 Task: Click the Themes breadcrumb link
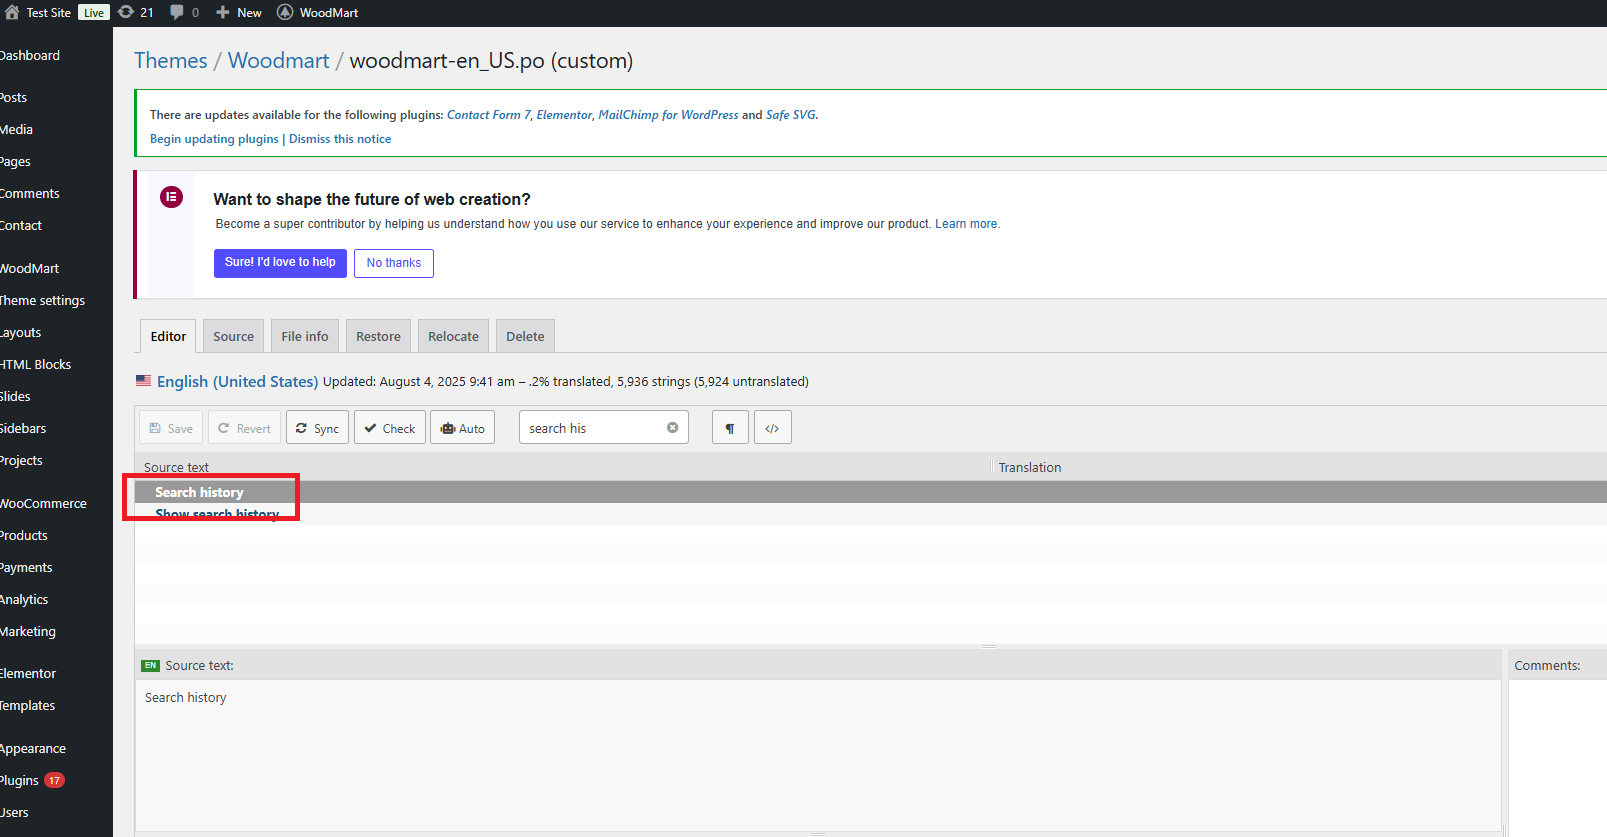point(171,60)
